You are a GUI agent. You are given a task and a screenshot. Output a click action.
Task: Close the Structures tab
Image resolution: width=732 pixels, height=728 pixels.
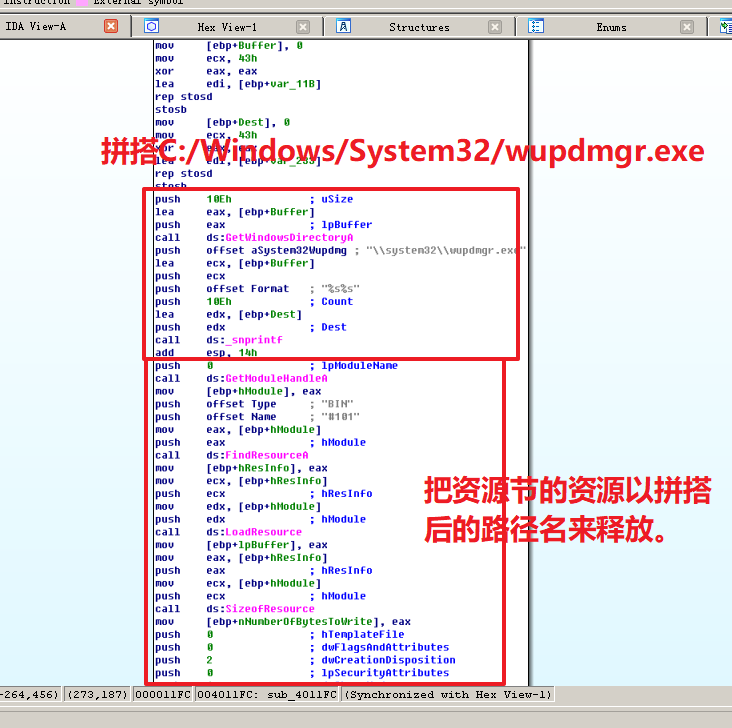[495, 27]
